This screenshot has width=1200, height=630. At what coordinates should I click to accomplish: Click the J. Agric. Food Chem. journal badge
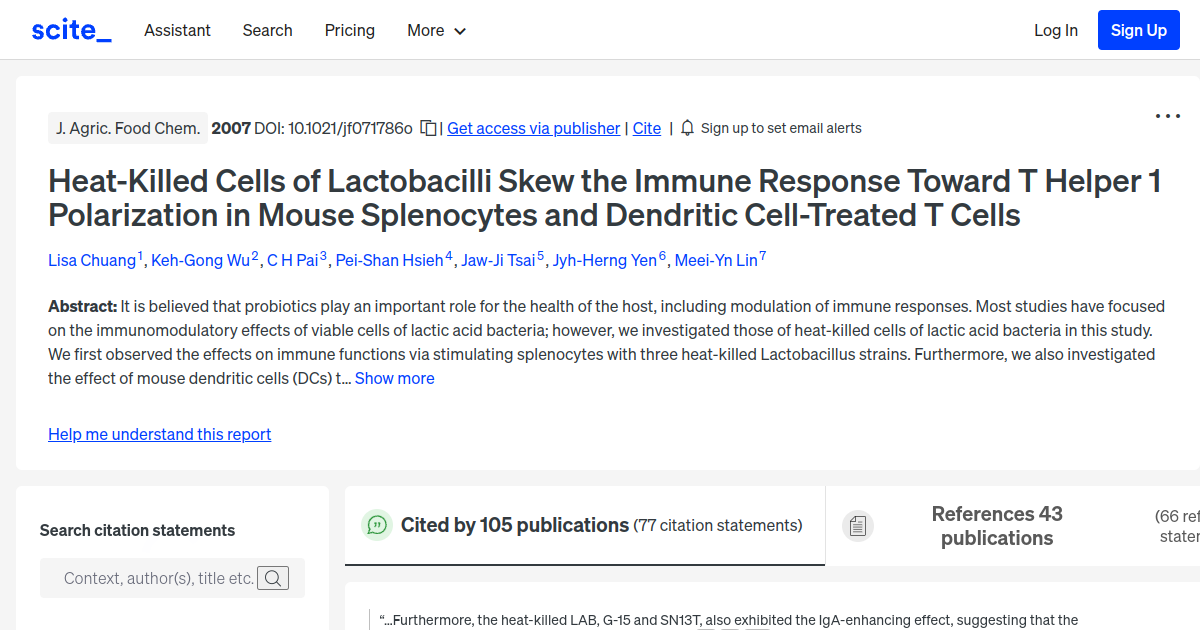(x=128, y=128)
